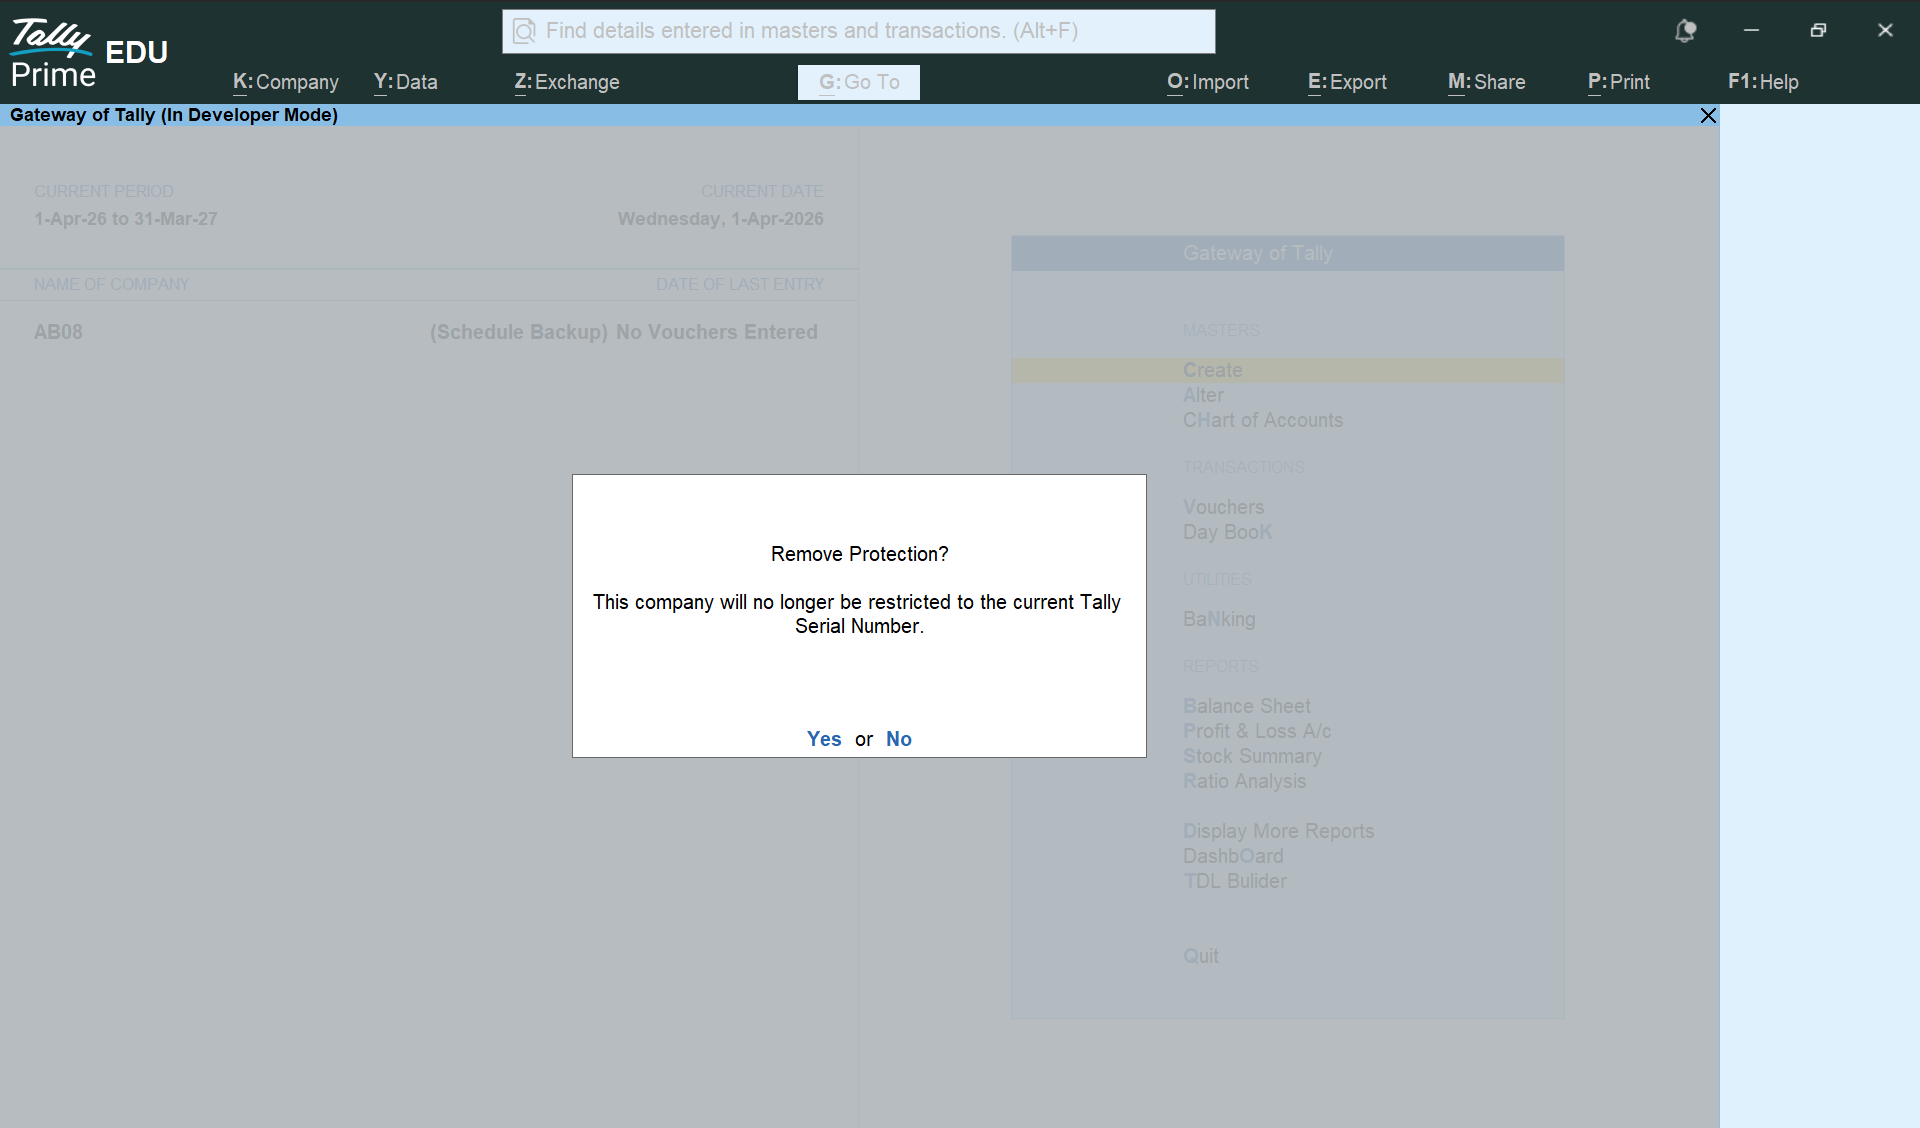
Task: Open Display More Reports
Action: [1278, 831]
